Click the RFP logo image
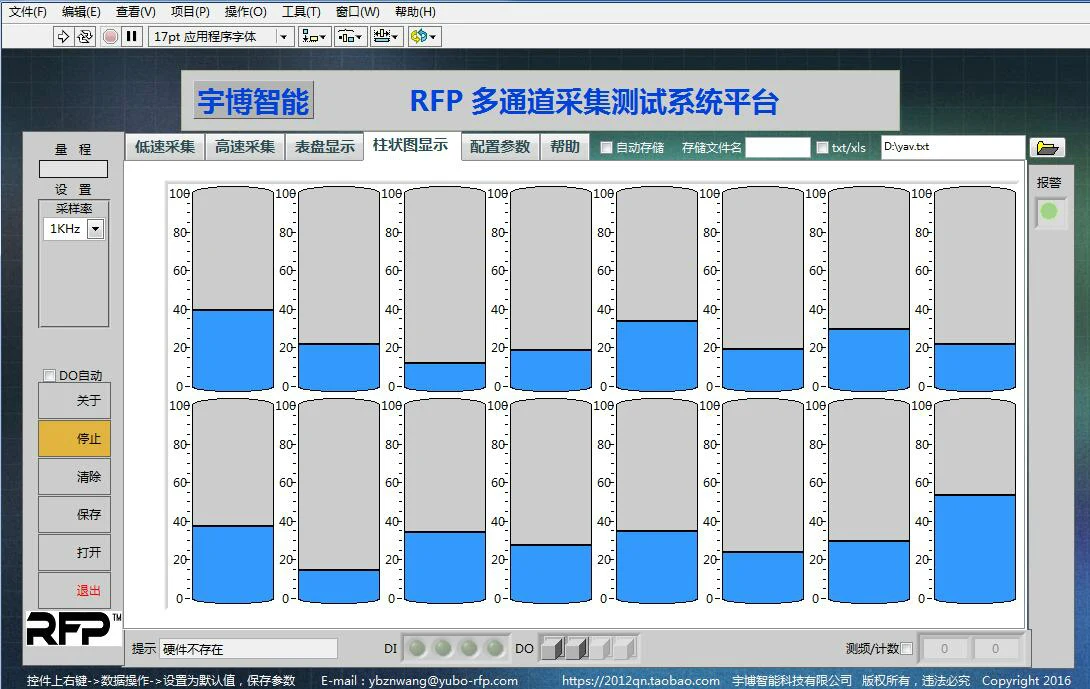This screenshot has height=689, width=1090. 74,629
